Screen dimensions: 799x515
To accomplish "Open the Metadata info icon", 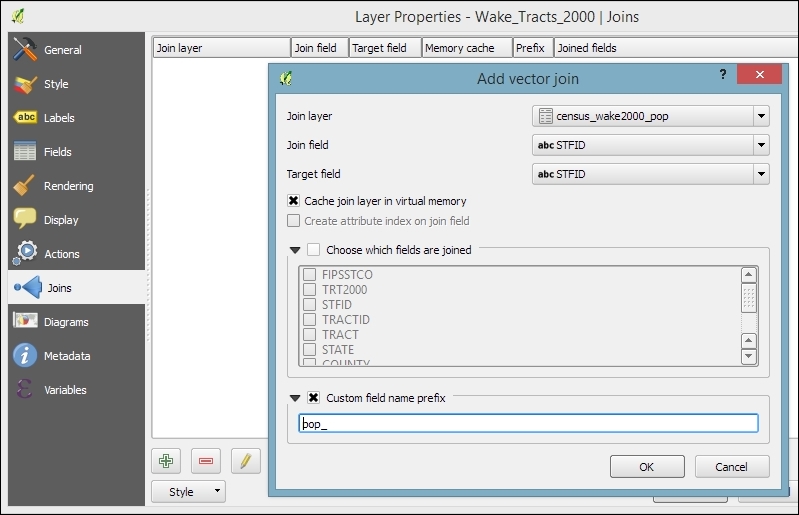I will (x=25, y=356).
